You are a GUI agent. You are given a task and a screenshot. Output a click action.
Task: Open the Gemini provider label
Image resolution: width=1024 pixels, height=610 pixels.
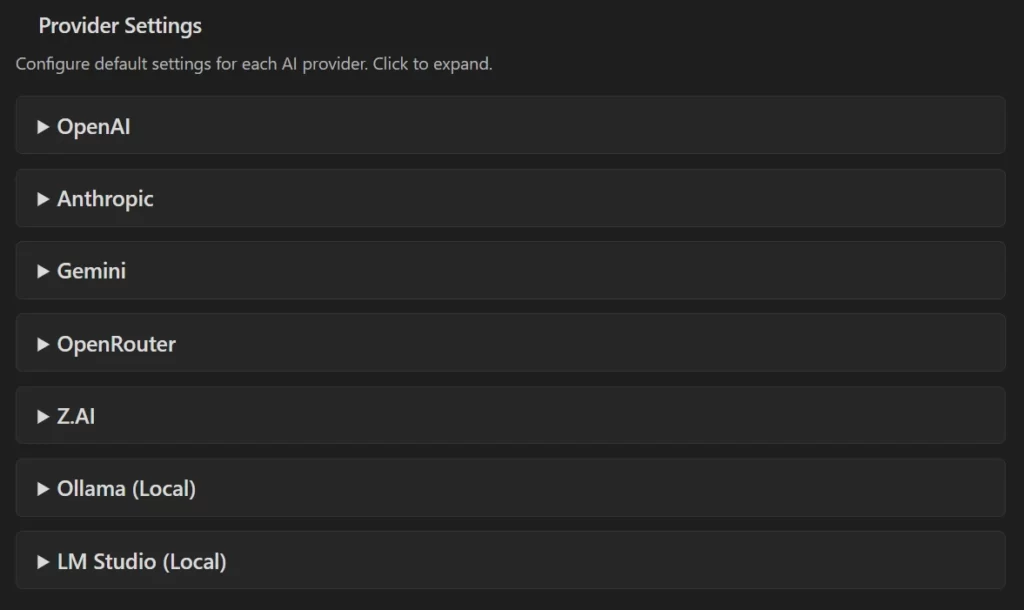[x=91, y=271]
